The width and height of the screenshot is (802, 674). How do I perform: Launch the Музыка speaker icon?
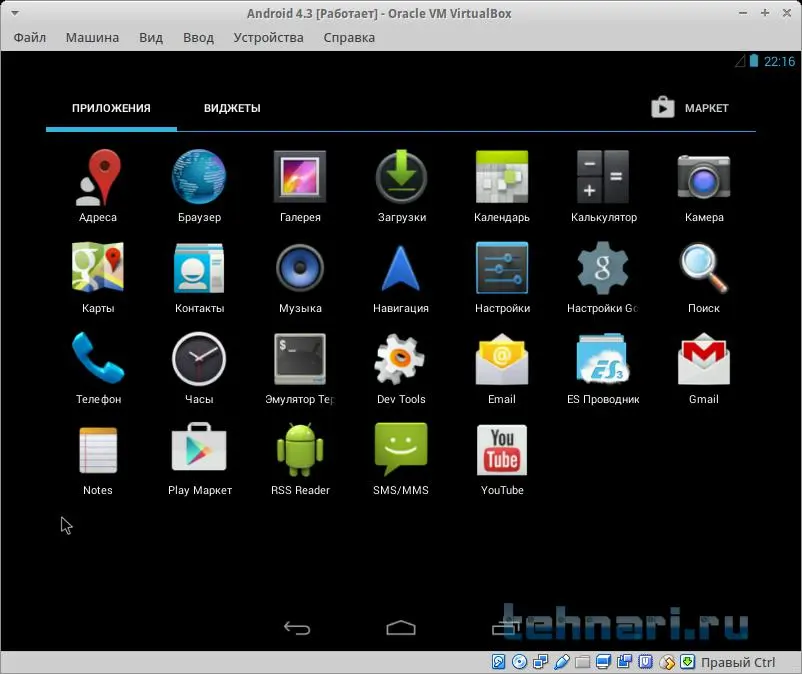point(300,268)
